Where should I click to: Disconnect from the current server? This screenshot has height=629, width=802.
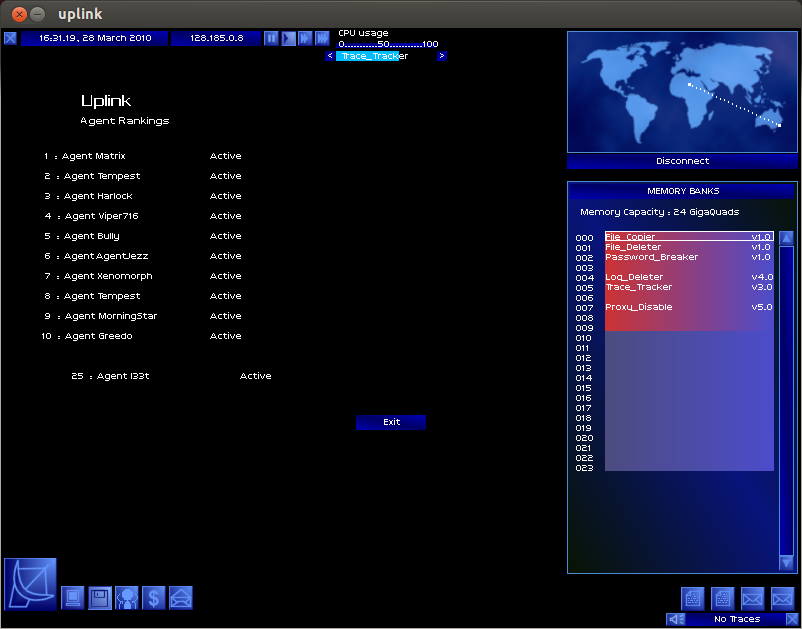(682, 161)
